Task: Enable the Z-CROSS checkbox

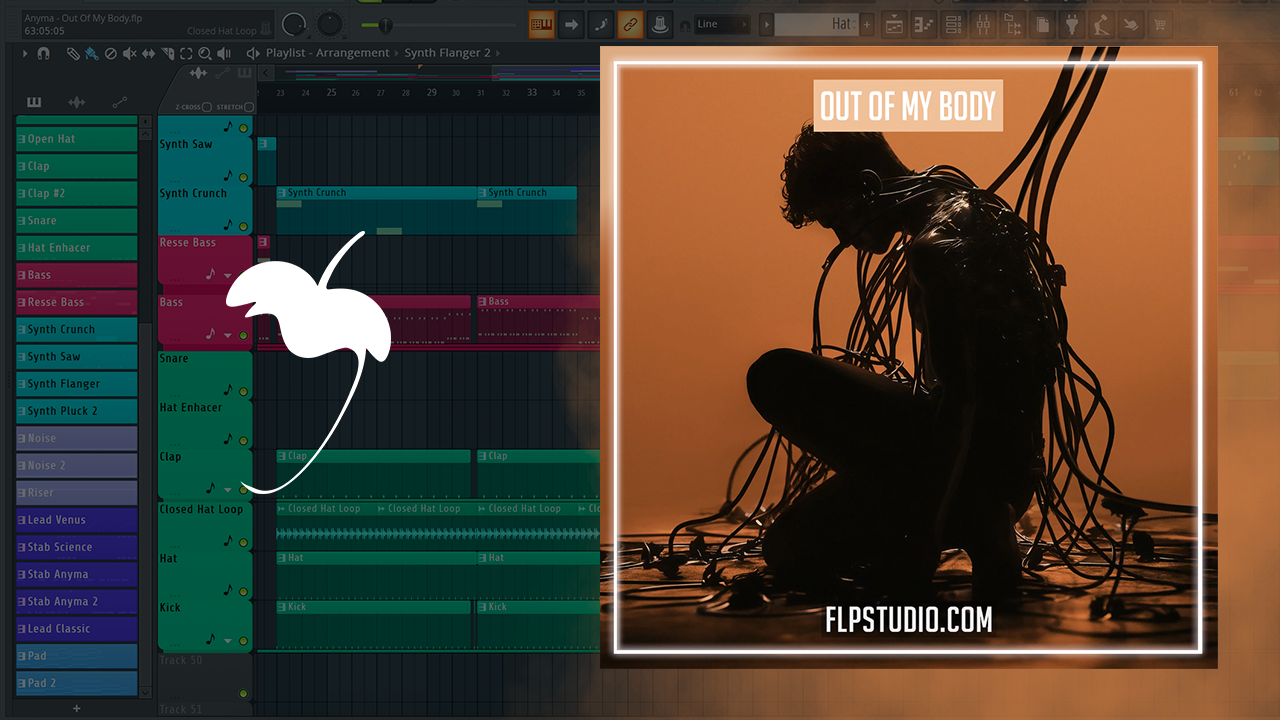Action: (207, 107)
